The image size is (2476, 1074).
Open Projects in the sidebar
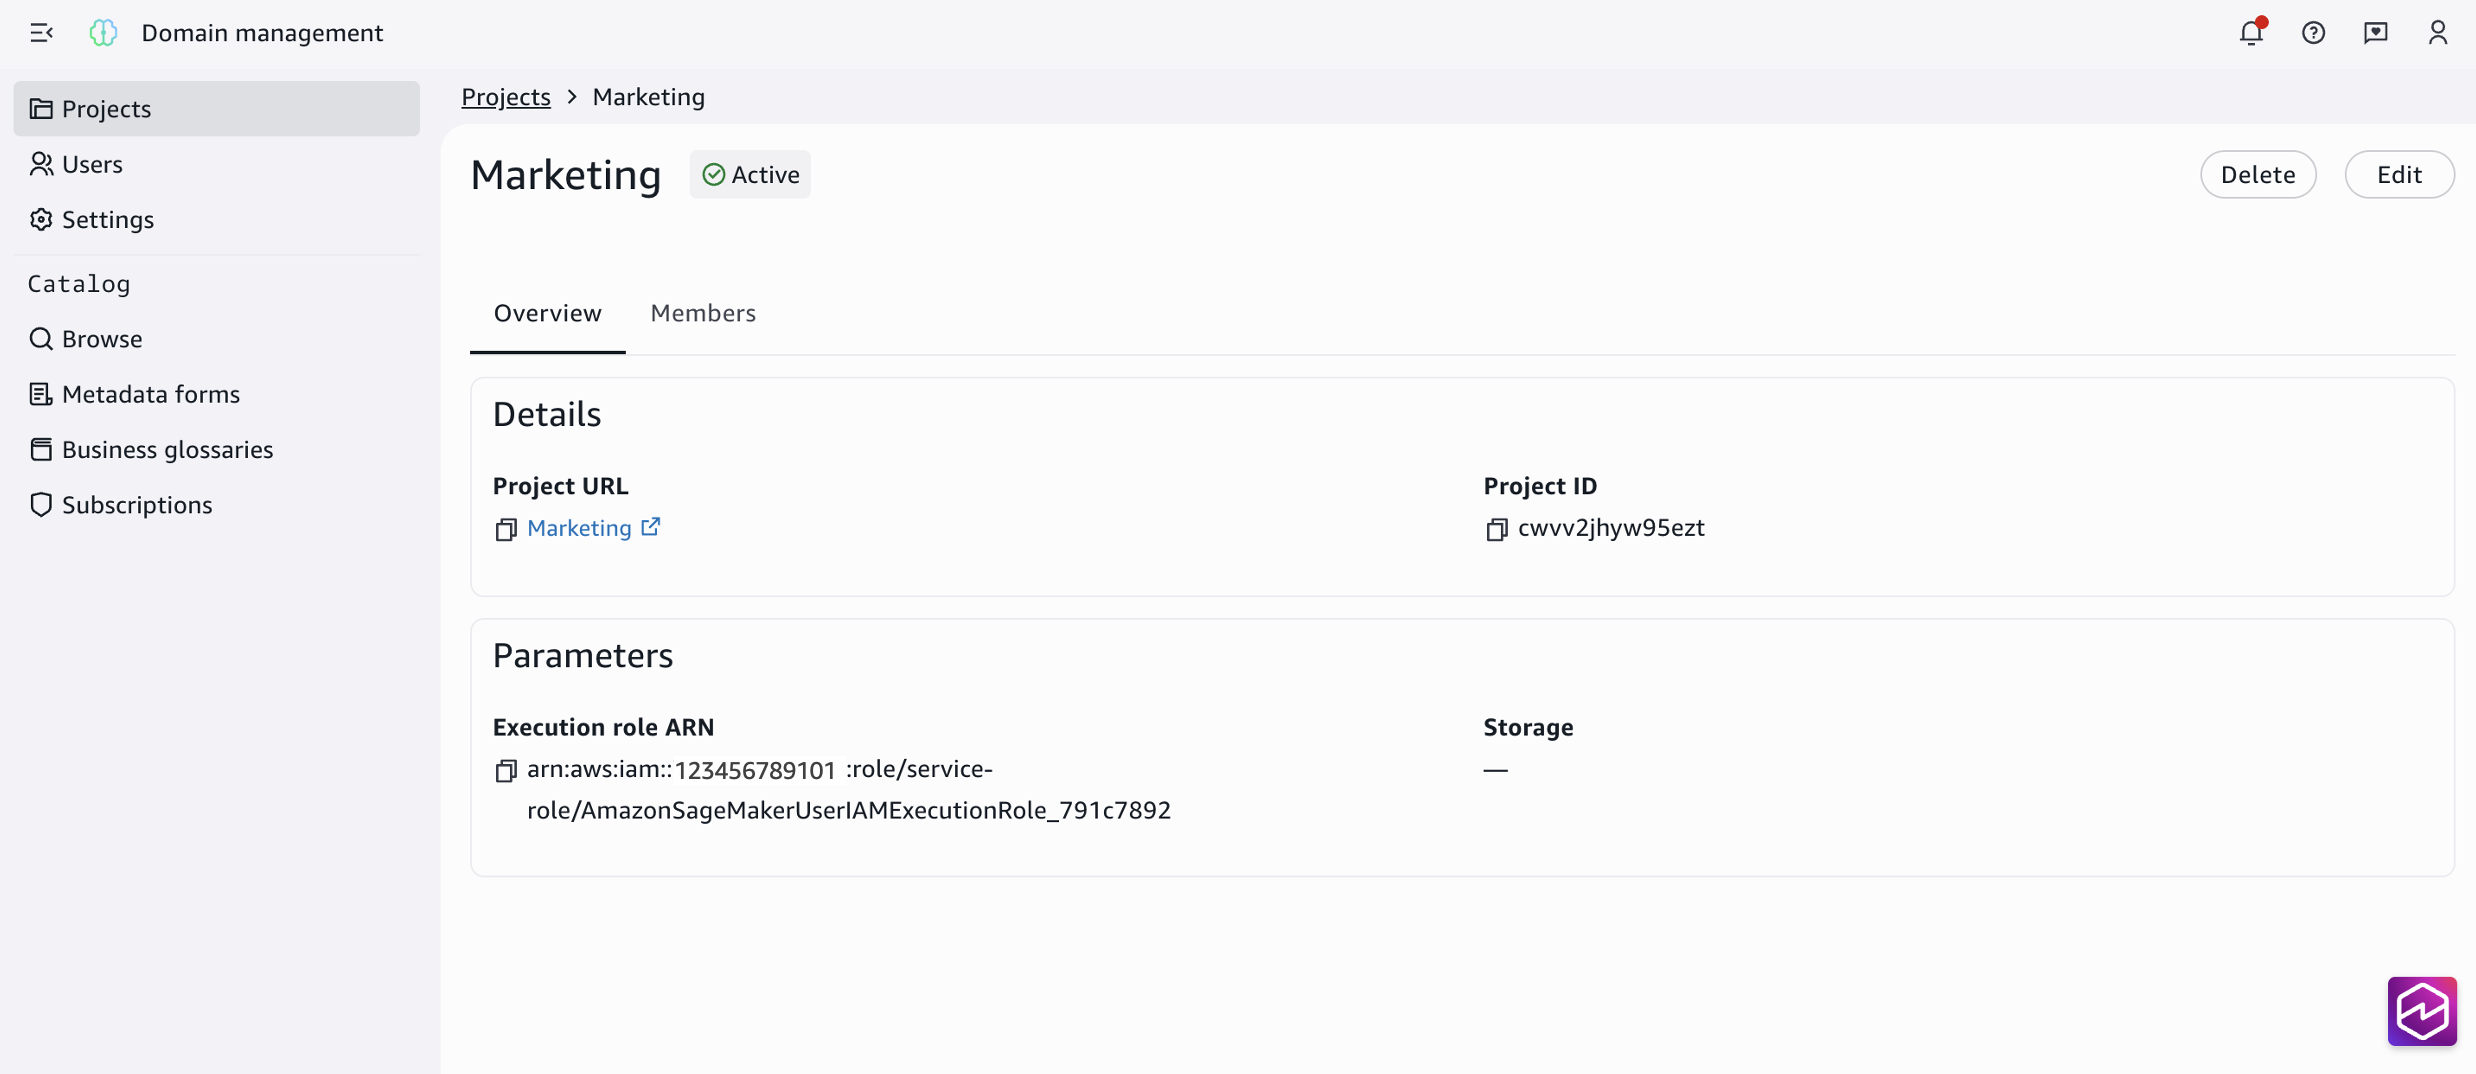click(x=217, y=108)
